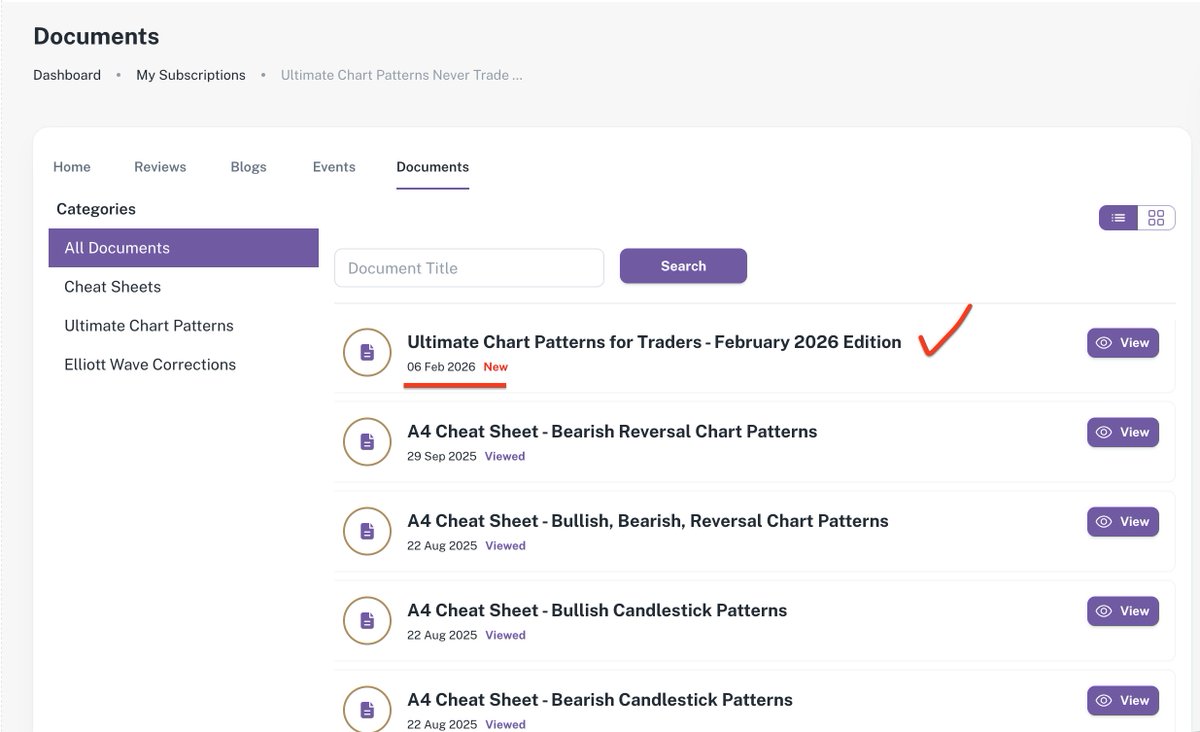Screen dimensions: 1200x732
Task: Open title A4 Cheat Sheet - Bullish Candlestick Patterns
Action: 597,610
